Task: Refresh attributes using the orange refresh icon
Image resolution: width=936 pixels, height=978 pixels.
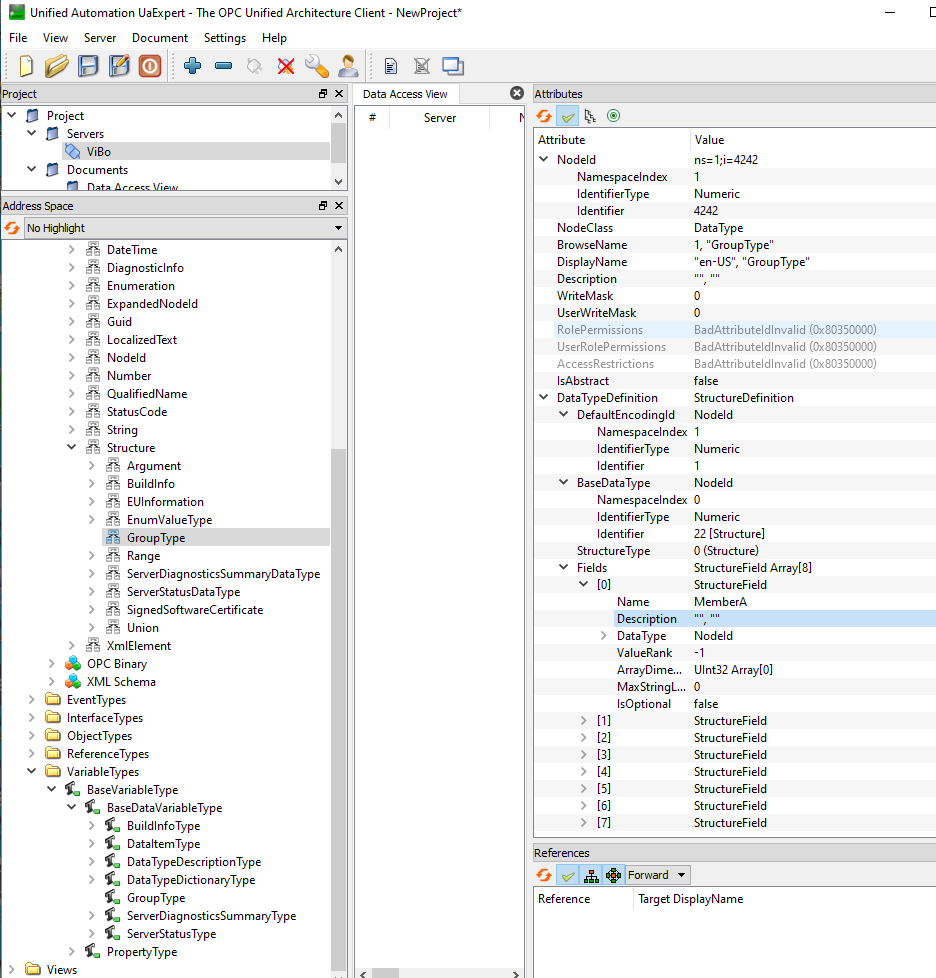Action: [543, 115]
